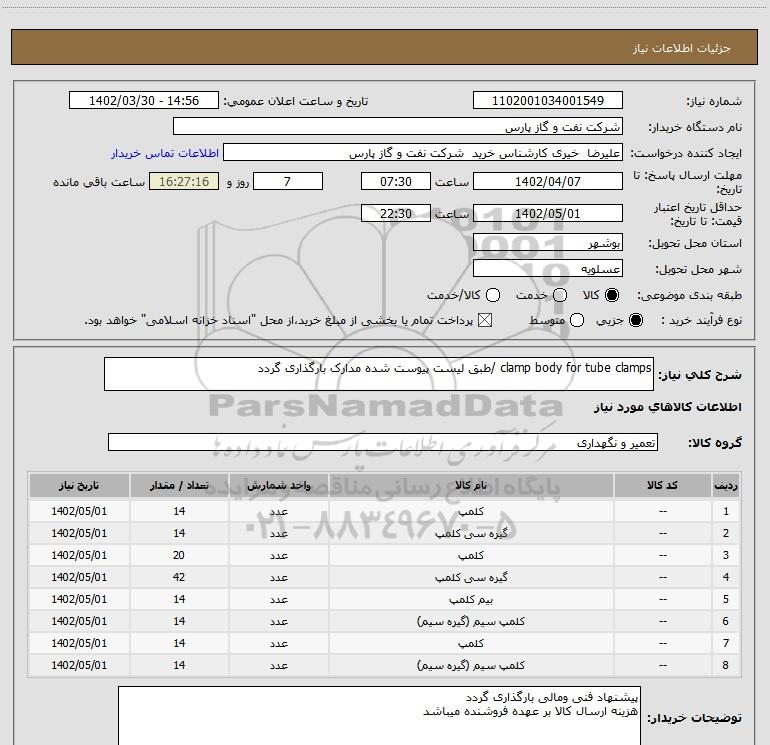Select item name کلمپ in row 1
Viewport: 770px width, 745px height.
click(471, 512)
